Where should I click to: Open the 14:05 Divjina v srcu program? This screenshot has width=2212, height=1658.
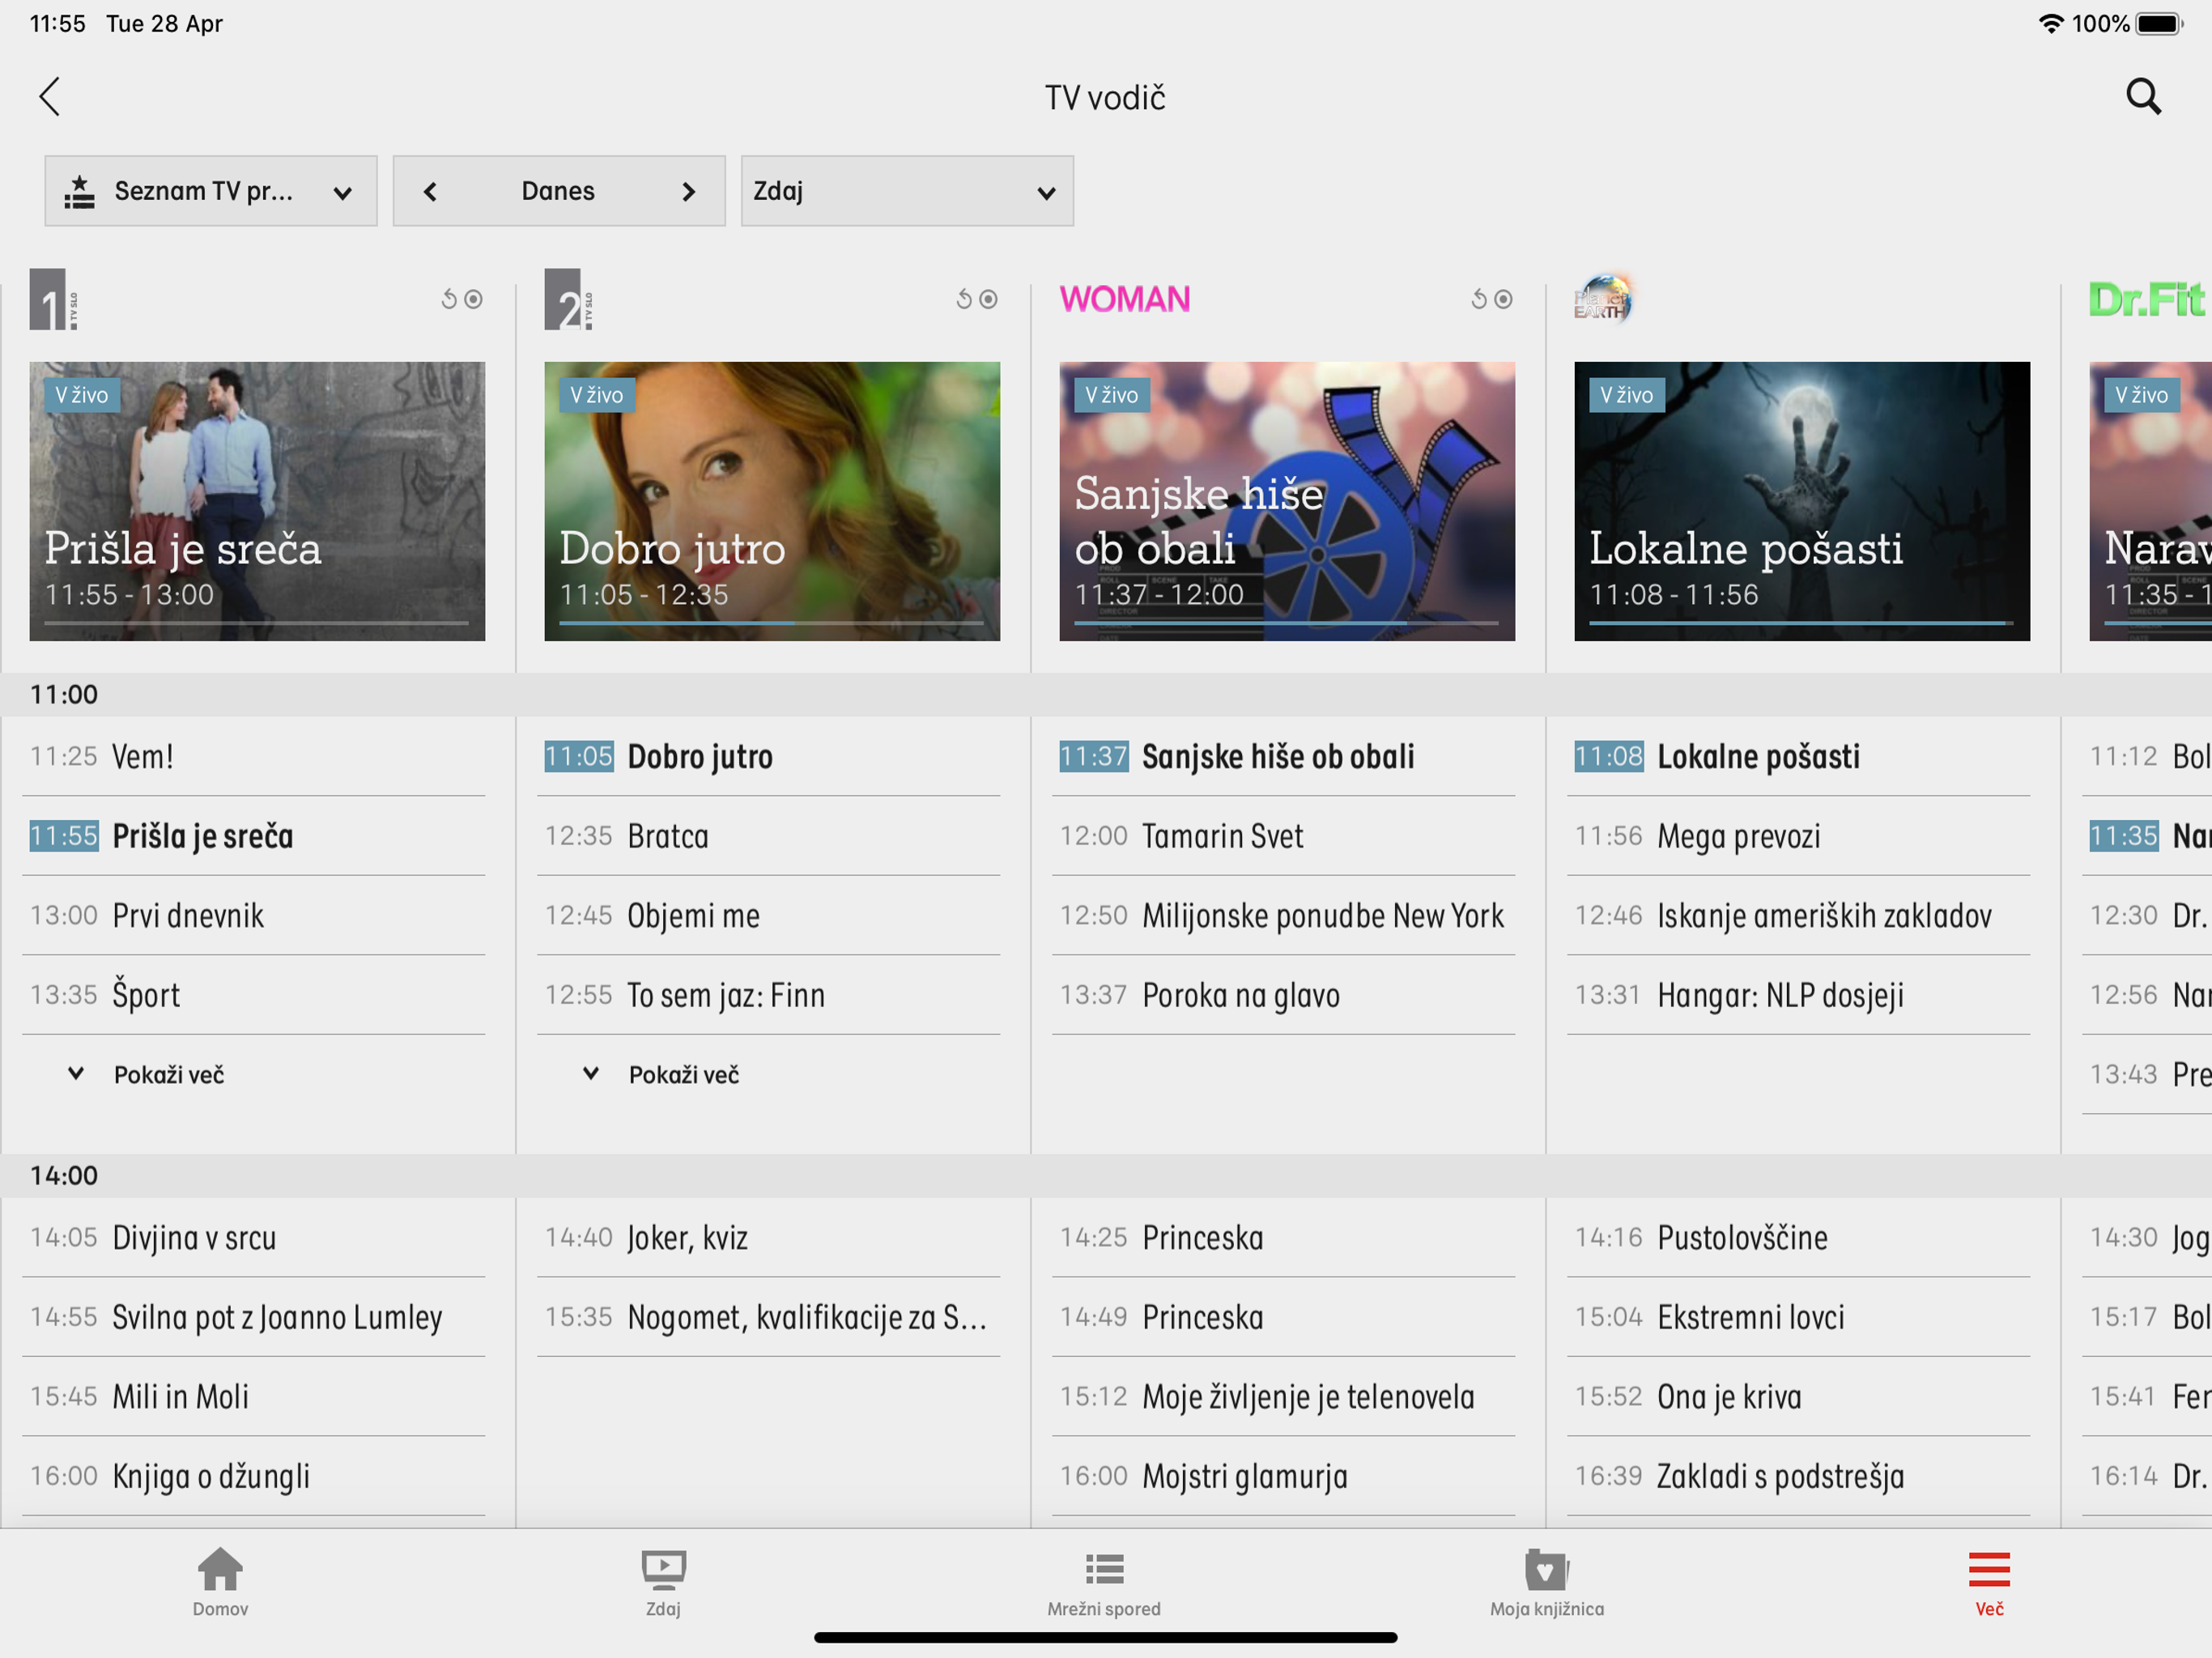point(254,1238)
